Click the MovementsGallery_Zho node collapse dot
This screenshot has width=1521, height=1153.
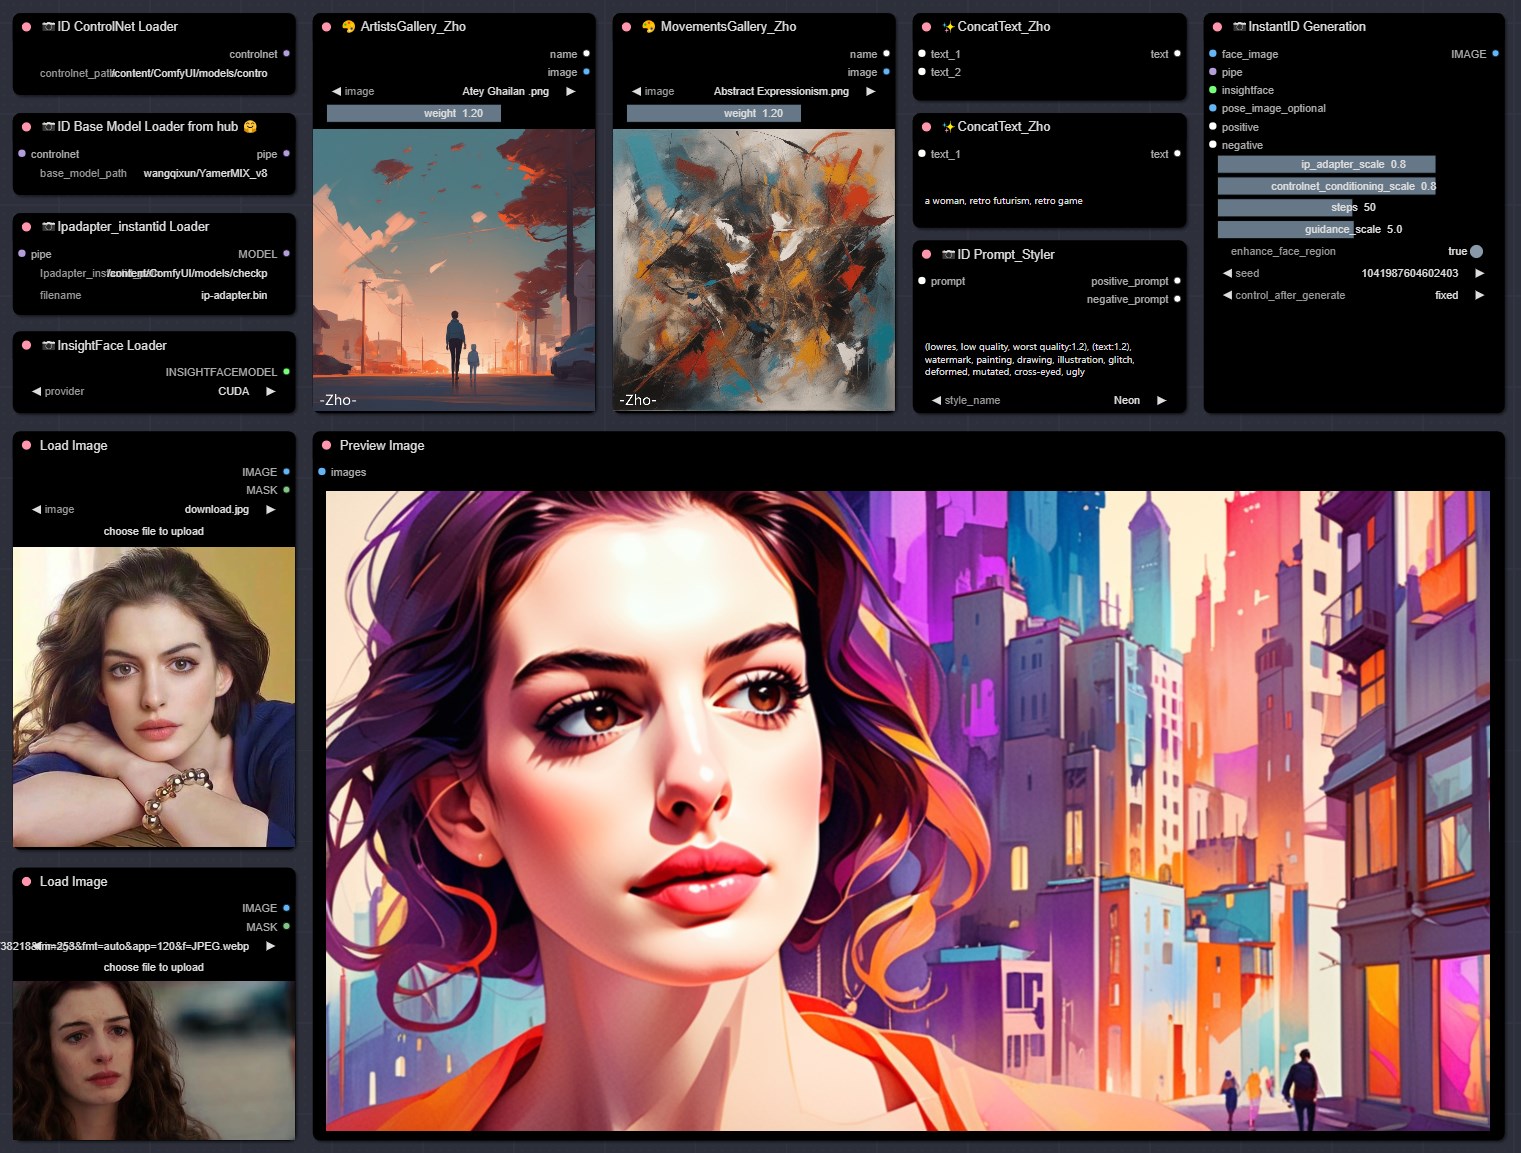tap(626, 27)
